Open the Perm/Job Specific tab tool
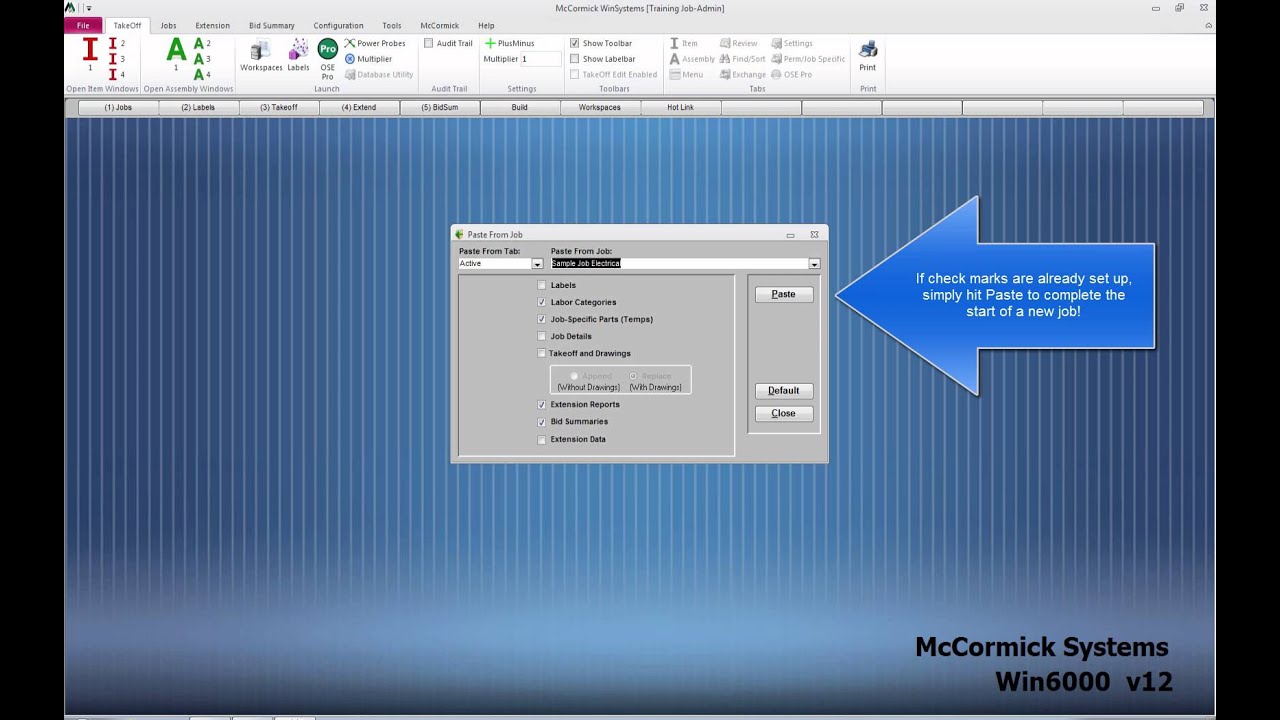 click(x=808, y=59)
